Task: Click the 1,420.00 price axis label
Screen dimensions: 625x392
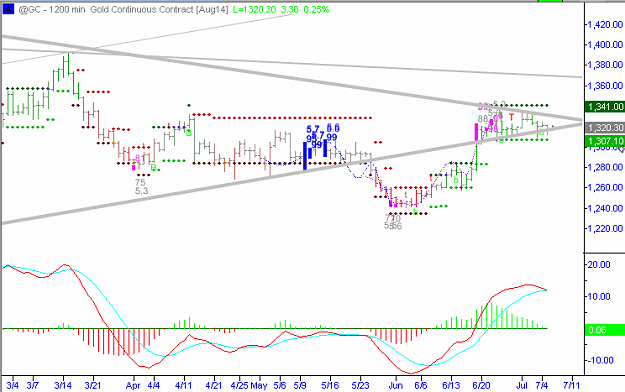Action: pyautogui.click(x=605, y=25)
